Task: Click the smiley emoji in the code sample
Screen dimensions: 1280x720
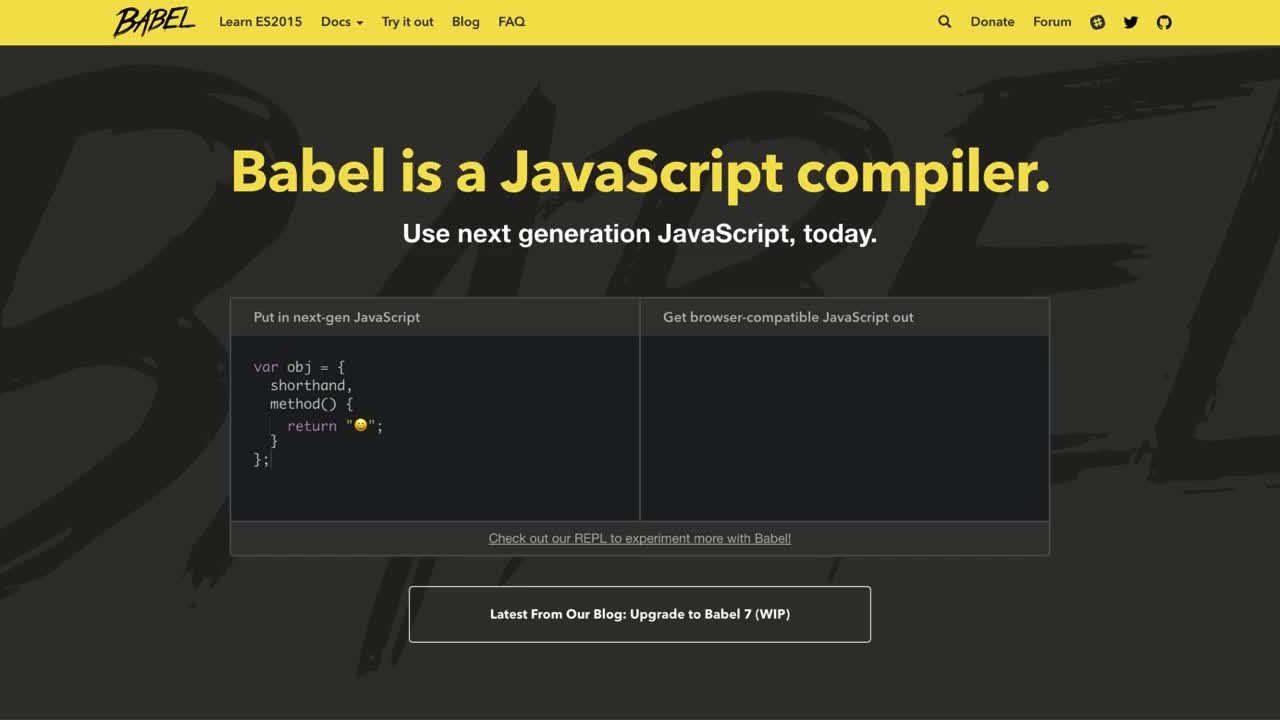Action: pyautogui.click(x=358, y=425)
